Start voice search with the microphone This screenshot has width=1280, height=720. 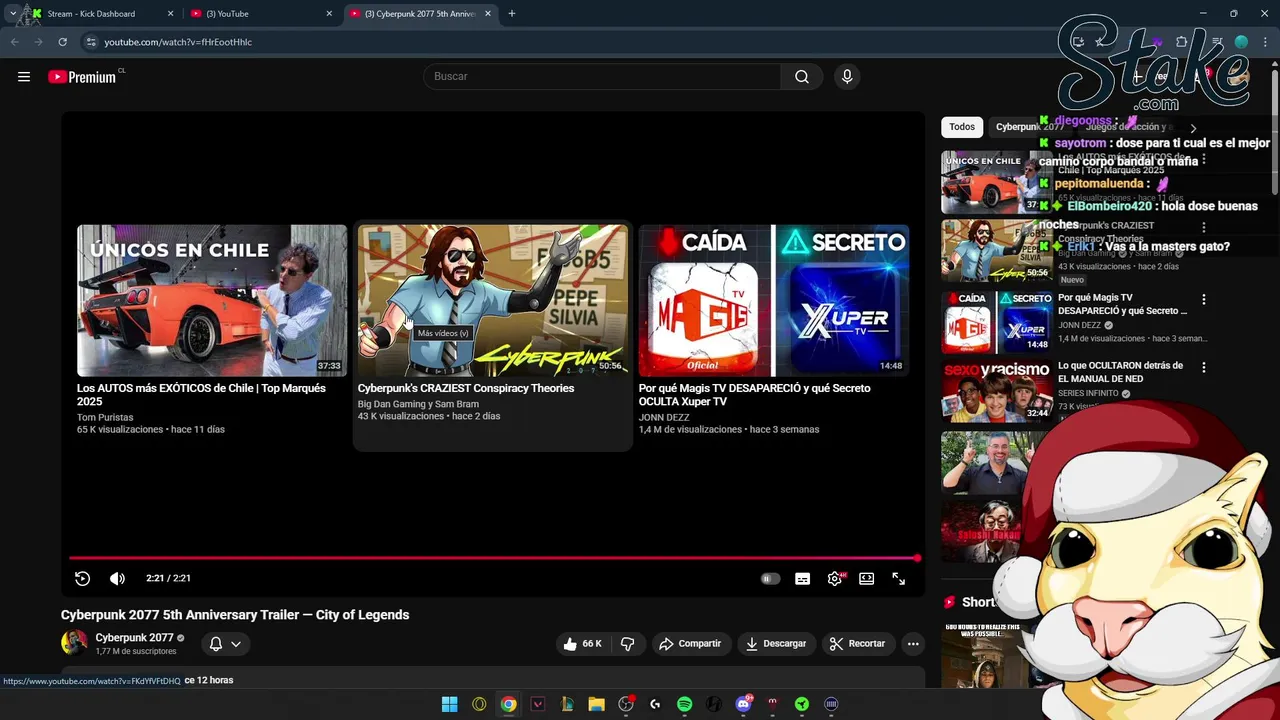[x=847, y=77]
